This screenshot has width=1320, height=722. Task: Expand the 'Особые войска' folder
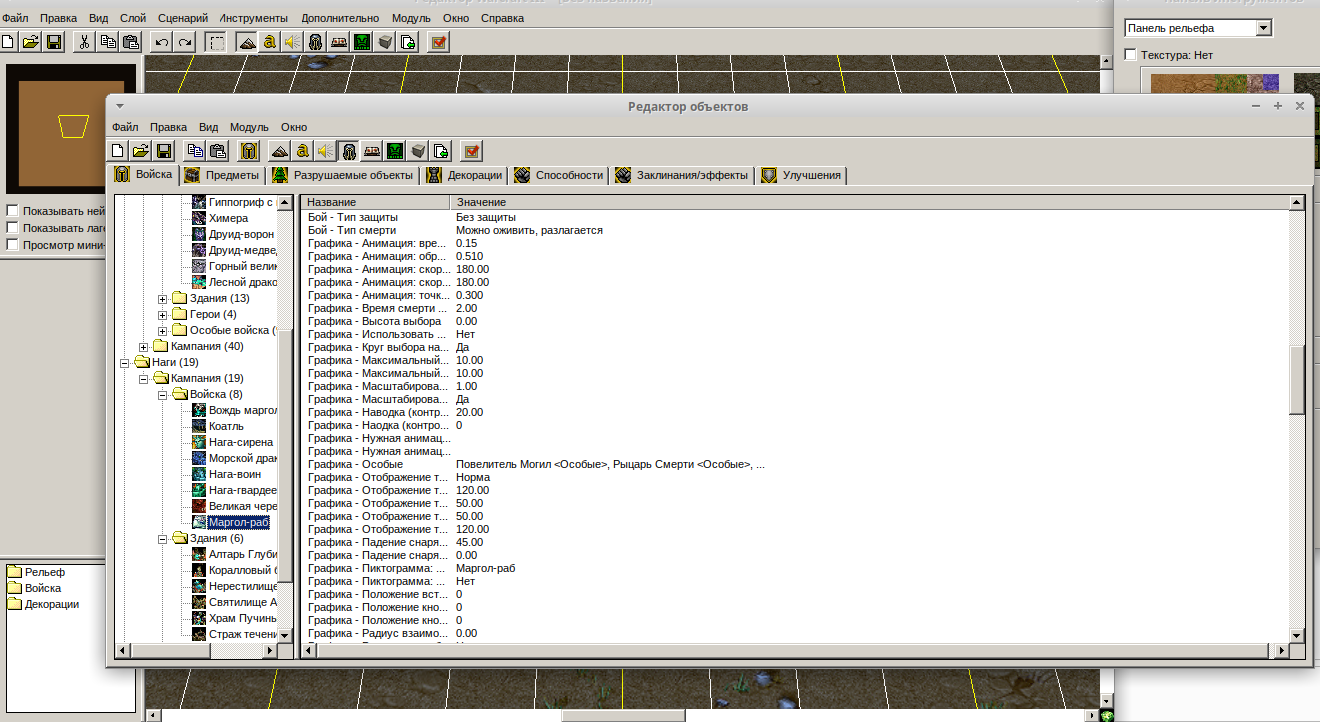coord(164,331)
